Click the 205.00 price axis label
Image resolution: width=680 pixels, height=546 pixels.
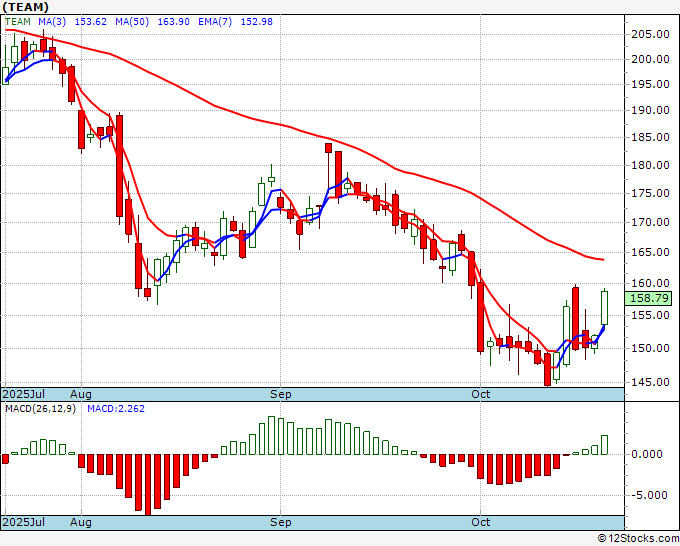[x=651, y=34]
